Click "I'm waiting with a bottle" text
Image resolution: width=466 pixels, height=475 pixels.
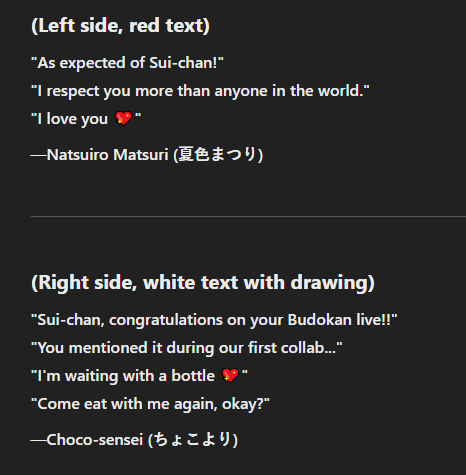coord(126,376)
